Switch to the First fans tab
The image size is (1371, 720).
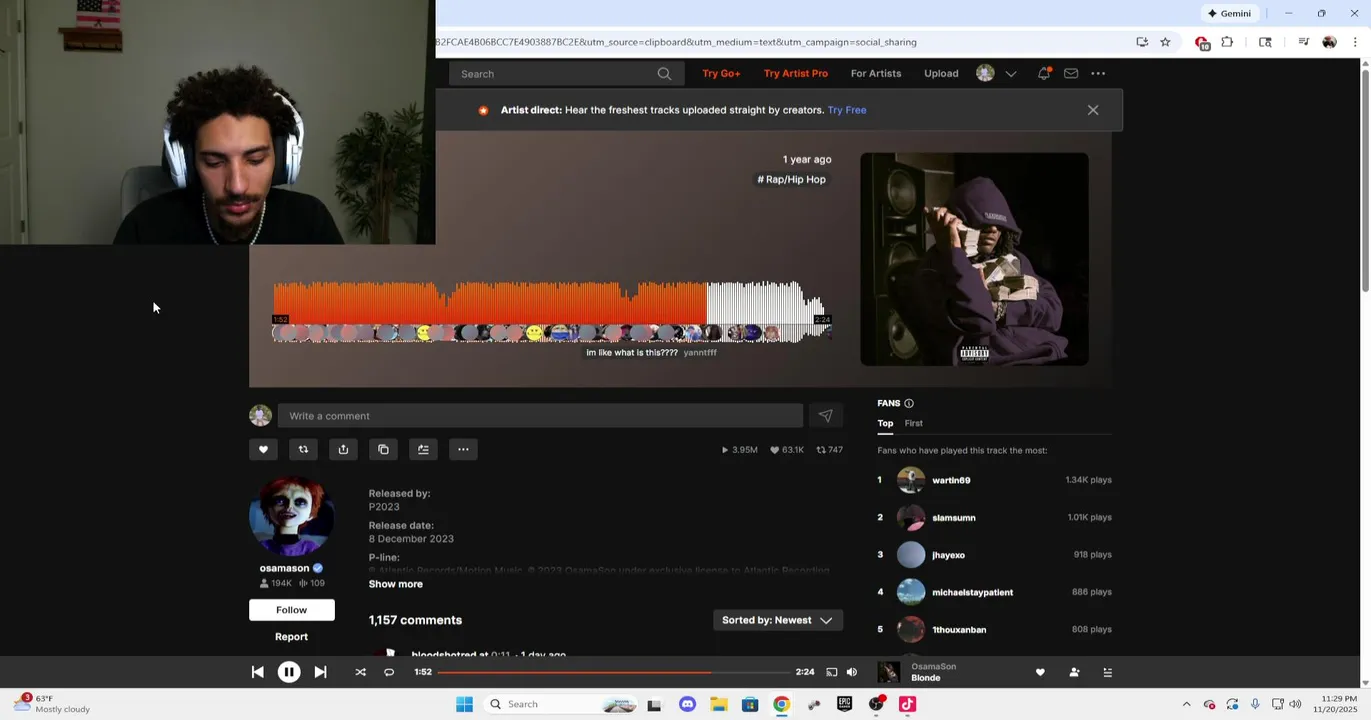pos(914,423)
